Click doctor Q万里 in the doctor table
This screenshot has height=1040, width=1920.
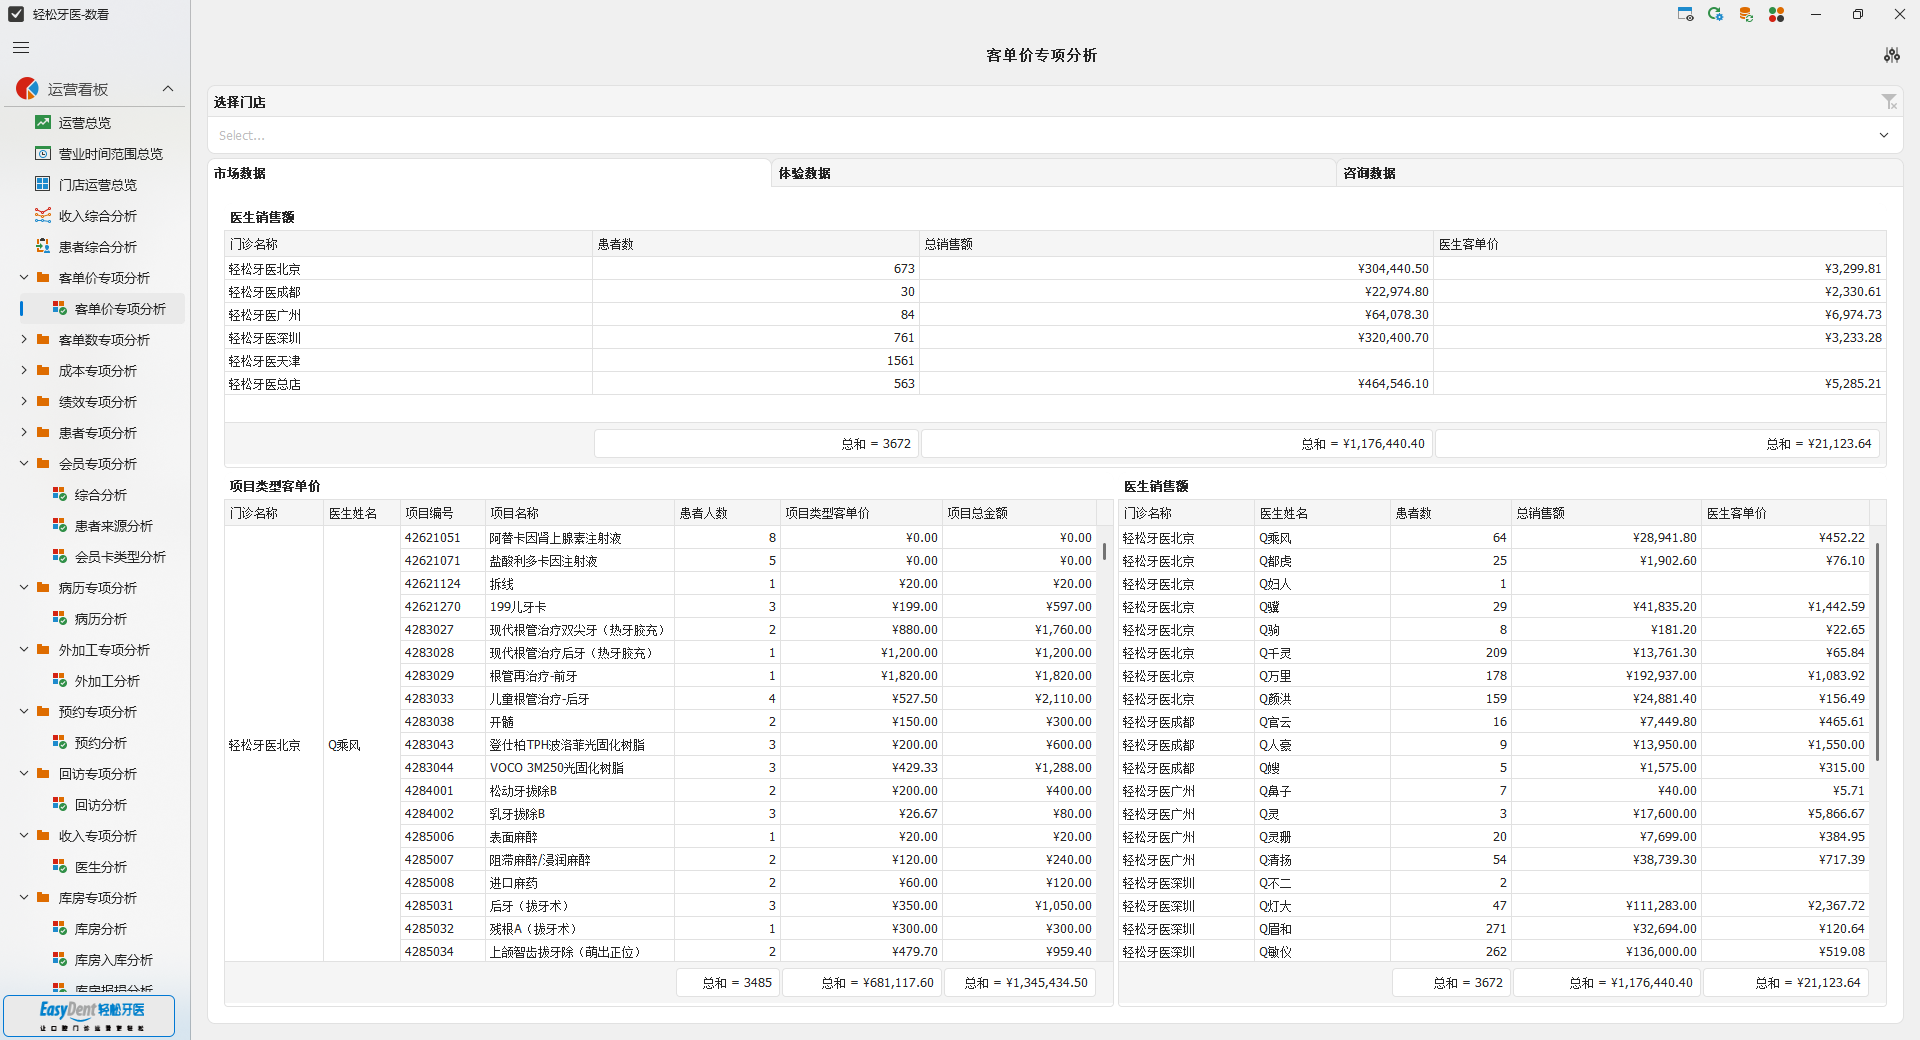tap(1275, 675)
